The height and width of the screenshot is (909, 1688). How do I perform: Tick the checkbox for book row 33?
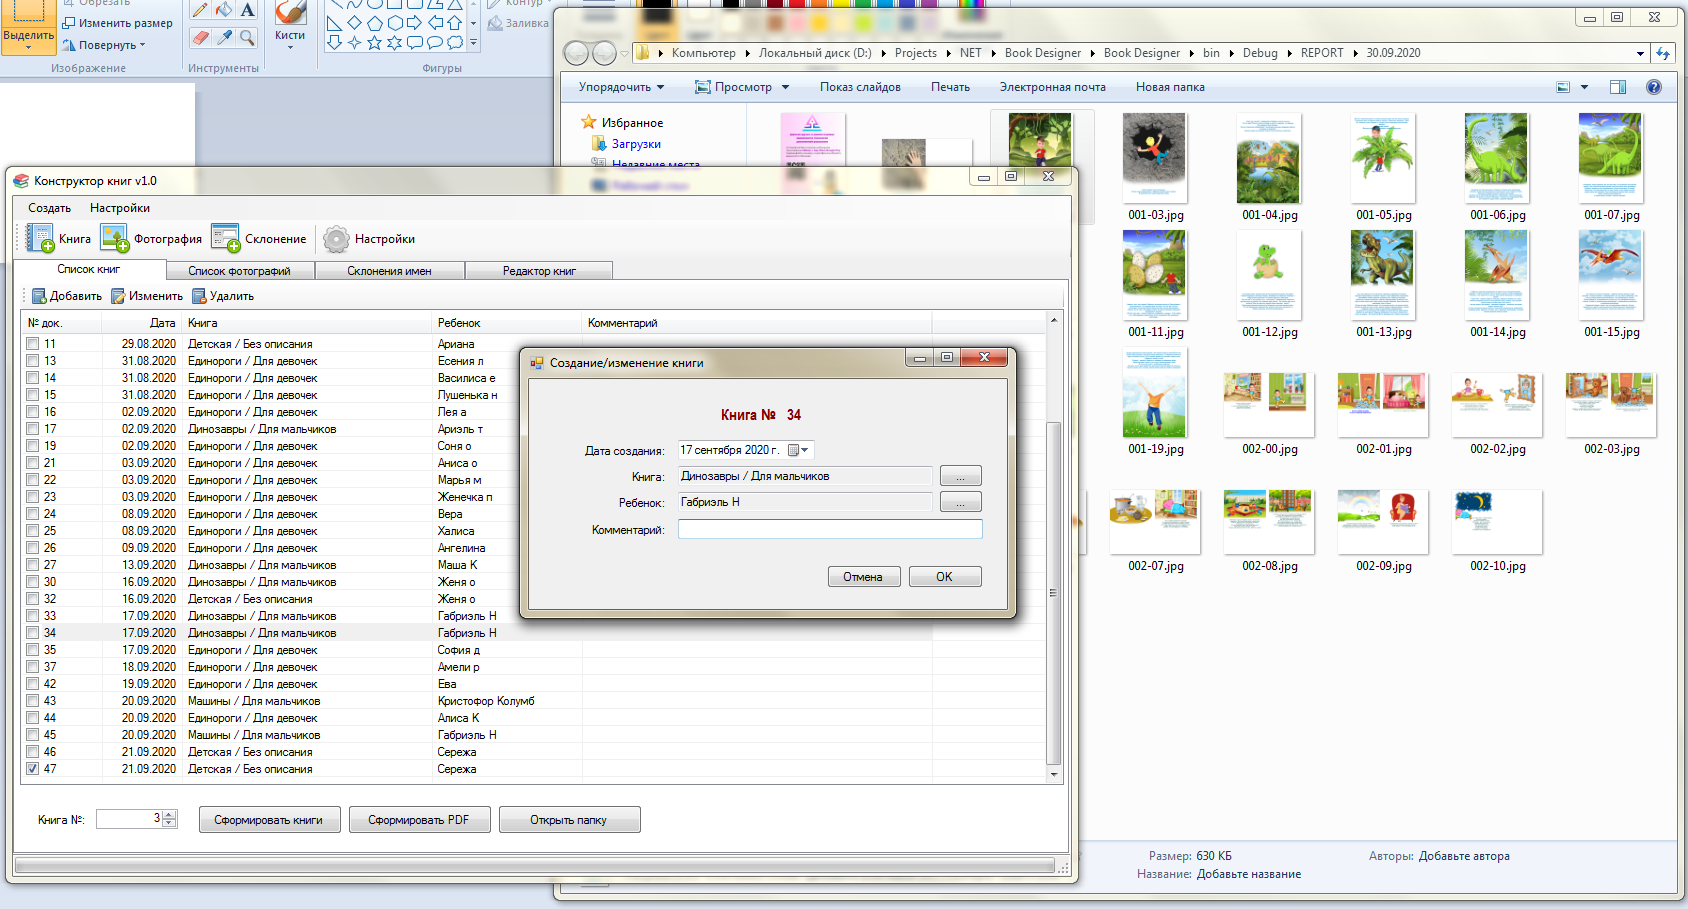point(33,616)
